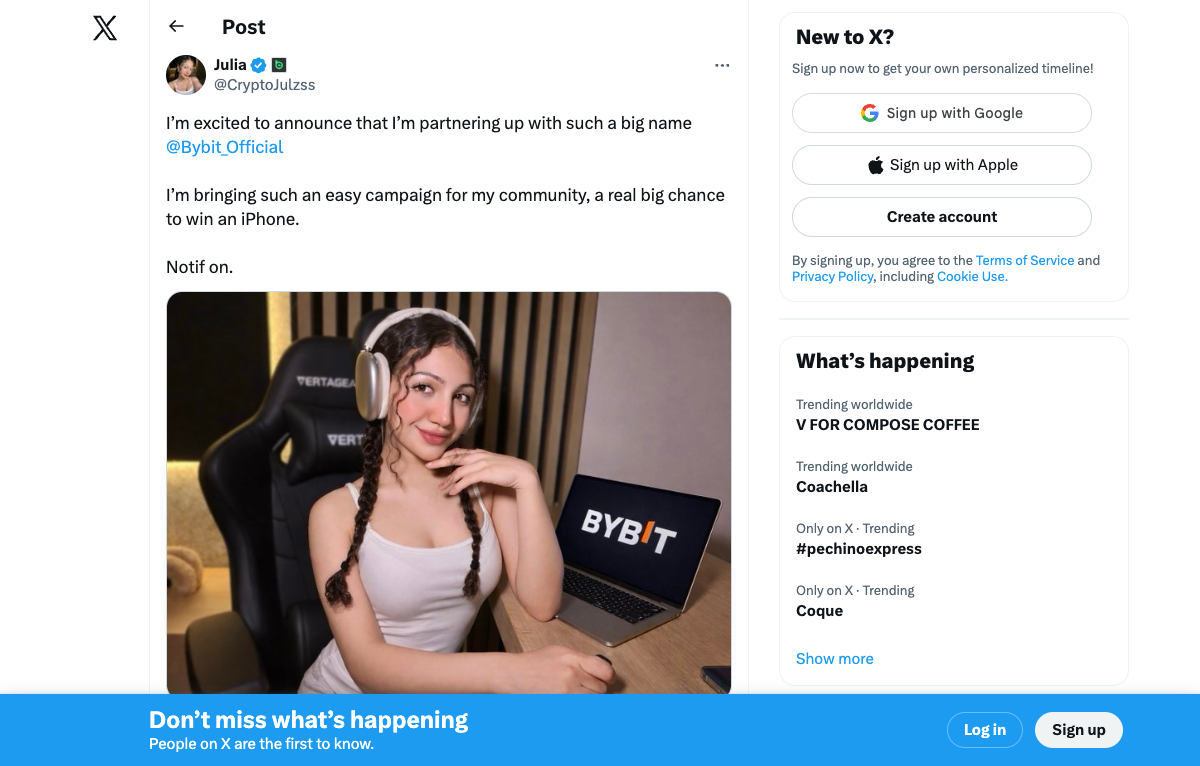
Task: Expand trends with Show more
Action: tap(834, 658)
